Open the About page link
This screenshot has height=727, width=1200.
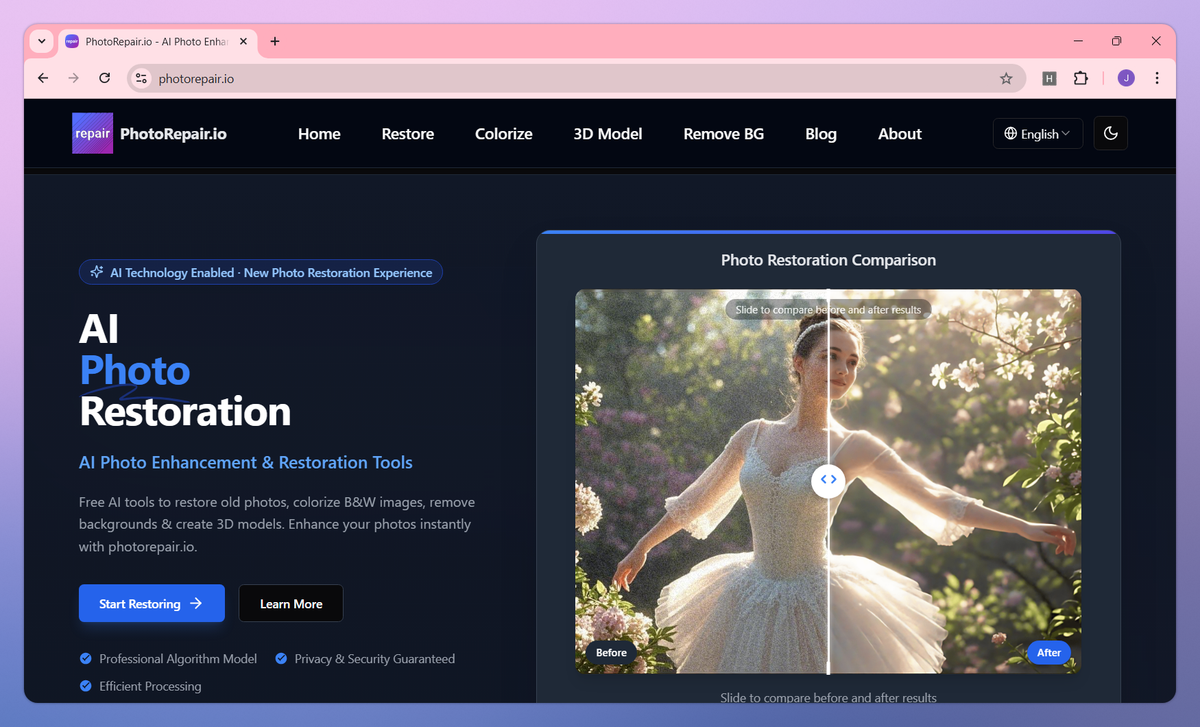pos(900,134)
